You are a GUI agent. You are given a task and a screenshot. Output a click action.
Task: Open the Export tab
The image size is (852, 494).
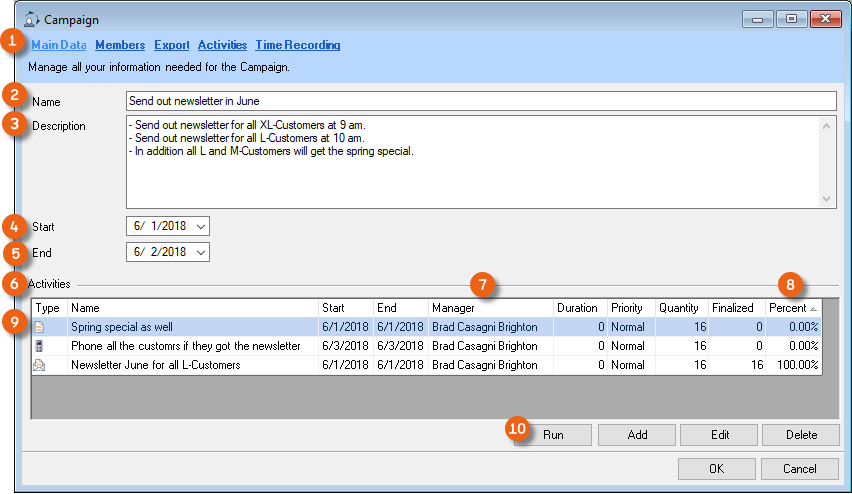[171, 45]
